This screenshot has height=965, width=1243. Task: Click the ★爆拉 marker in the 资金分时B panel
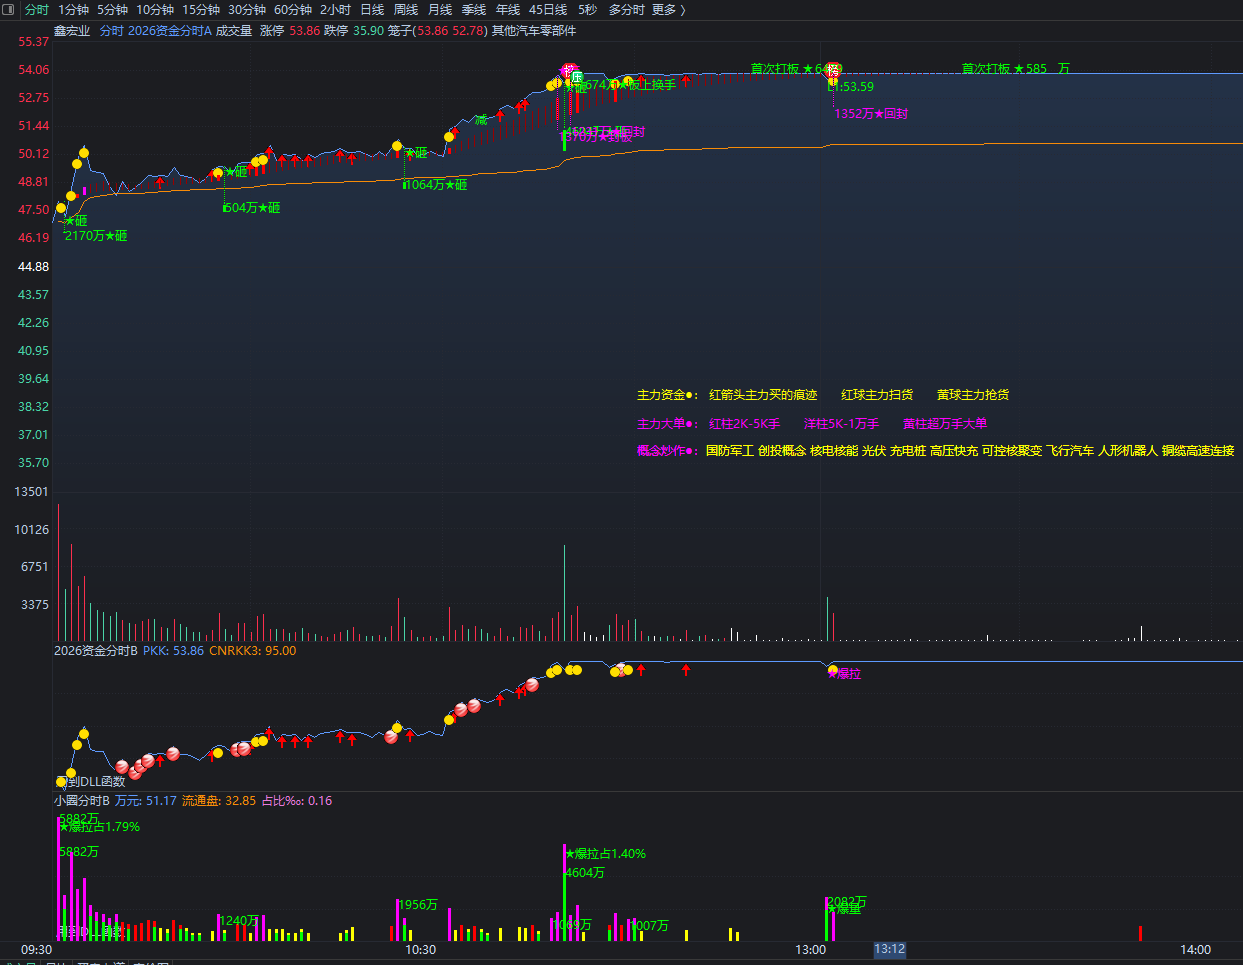point(844,674)
